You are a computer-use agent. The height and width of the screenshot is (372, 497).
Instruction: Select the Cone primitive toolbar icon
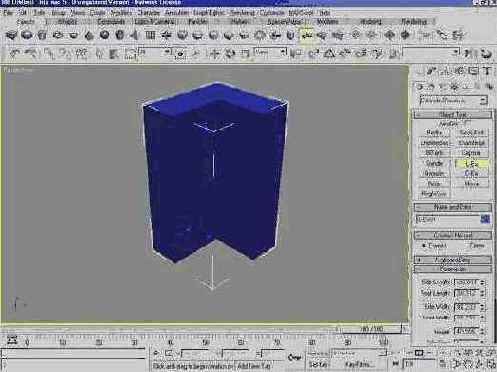tap(89, 35)
